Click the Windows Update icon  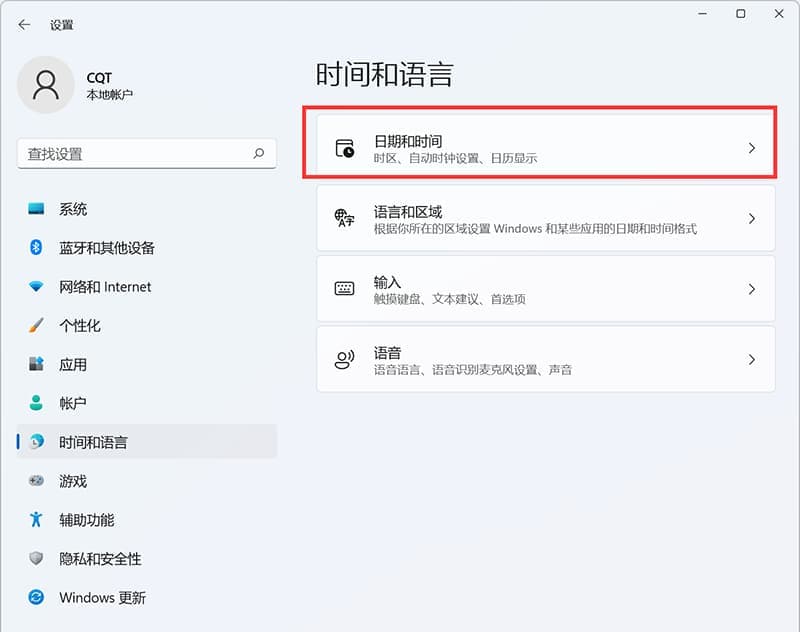click(37, 598)
